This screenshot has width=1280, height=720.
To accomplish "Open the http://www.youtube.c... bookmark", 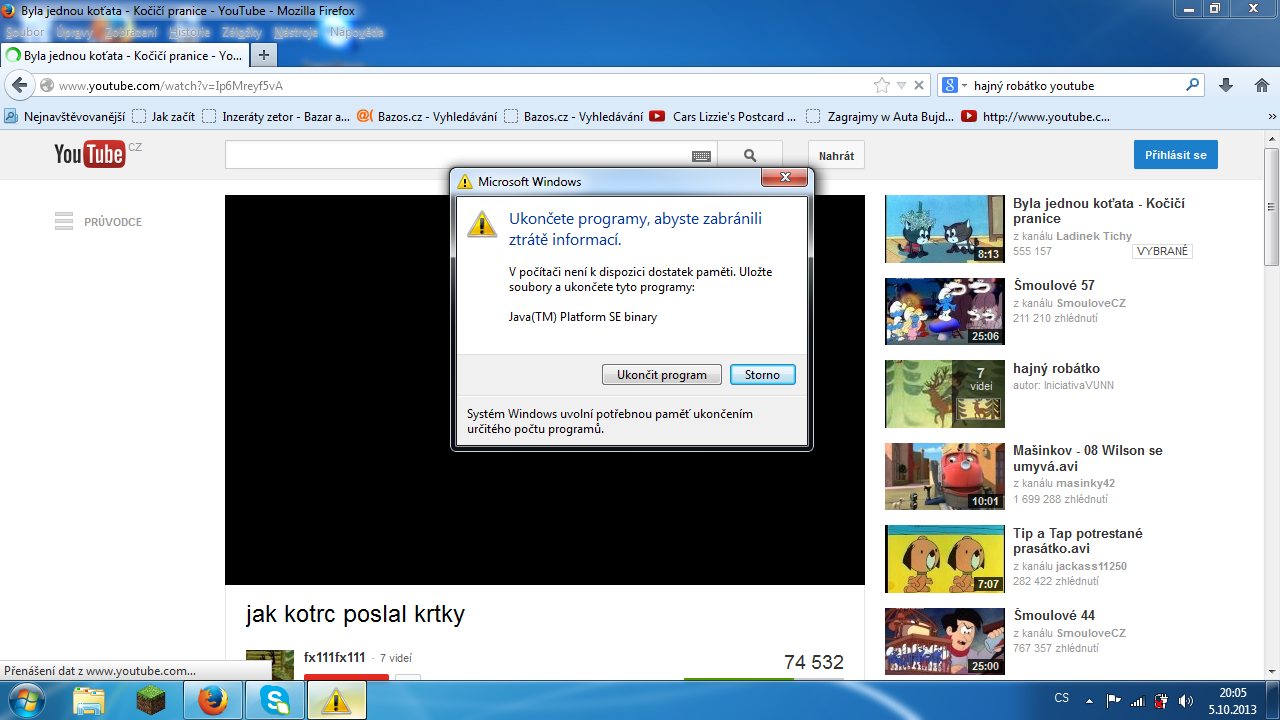I will [x=1036, y=116].
